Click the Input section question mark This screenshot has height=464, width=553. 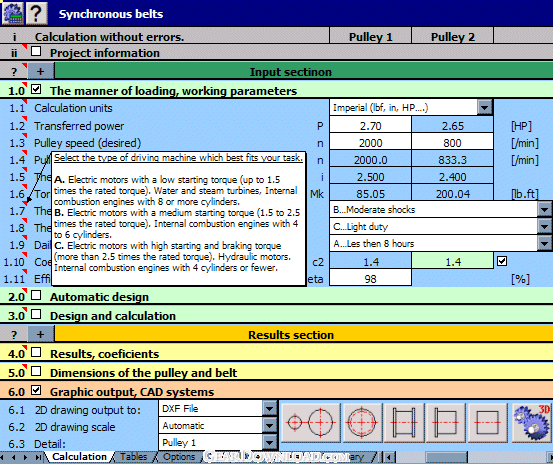click(13, 72)
